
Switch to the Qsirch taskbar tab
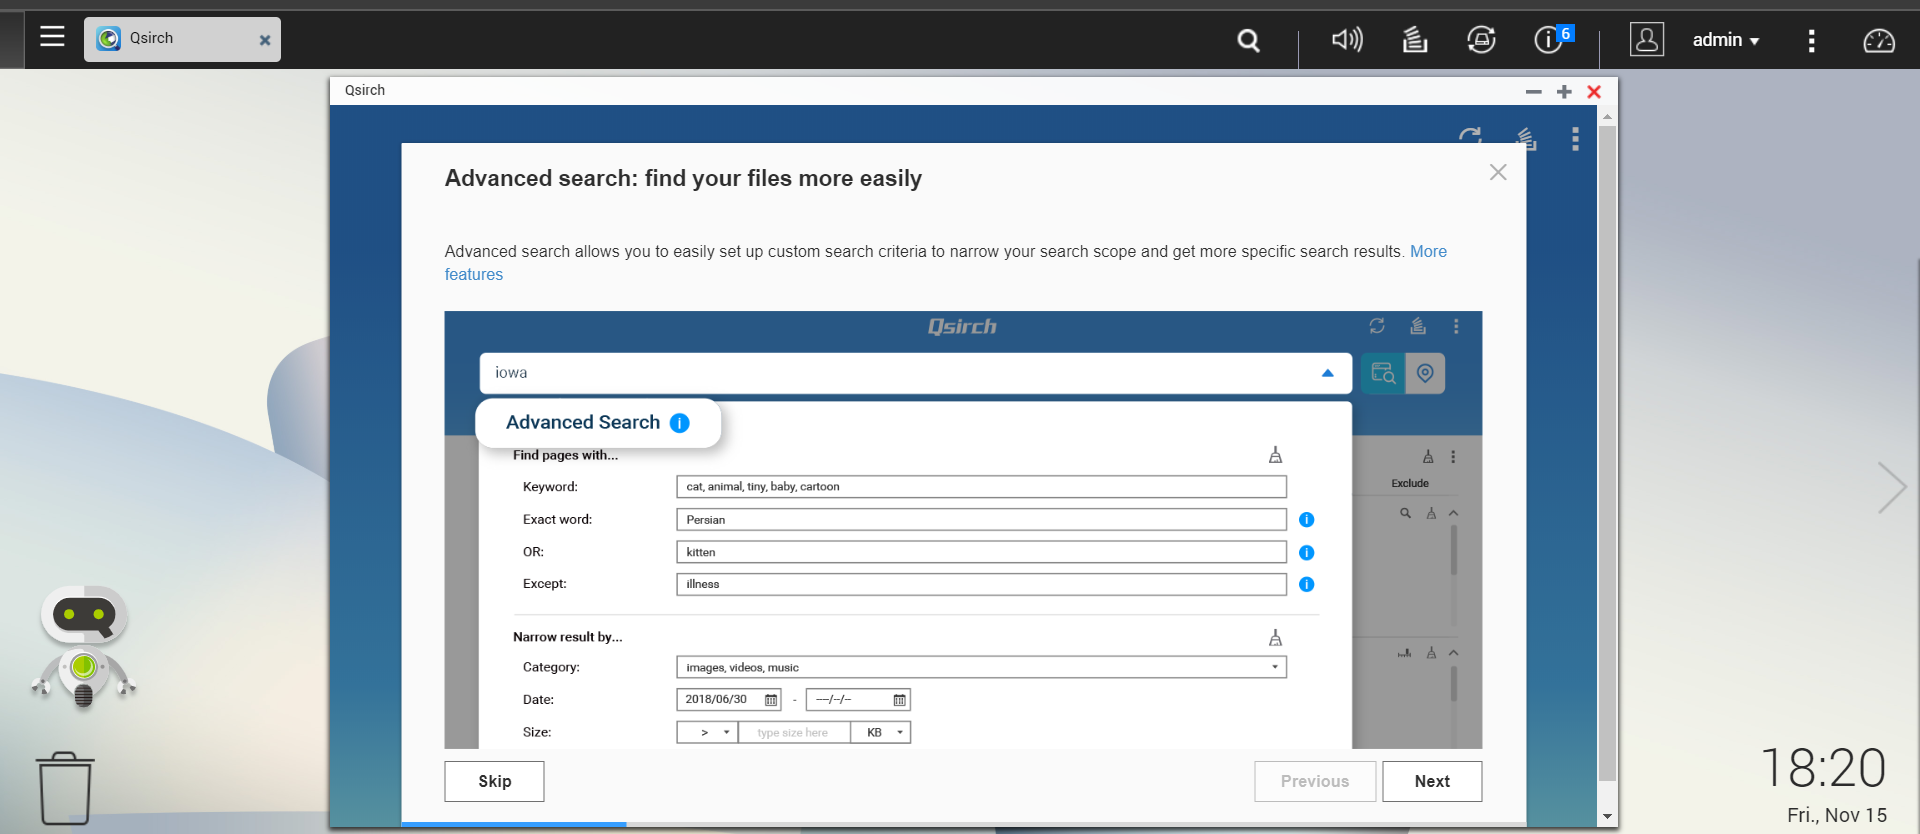[x=182, y=39]
